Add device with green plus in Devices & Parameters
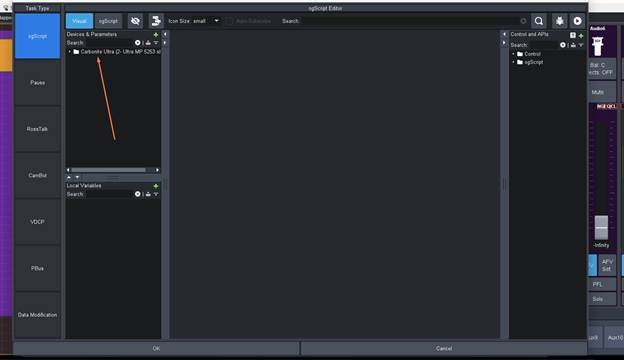 tap(156, 35)
